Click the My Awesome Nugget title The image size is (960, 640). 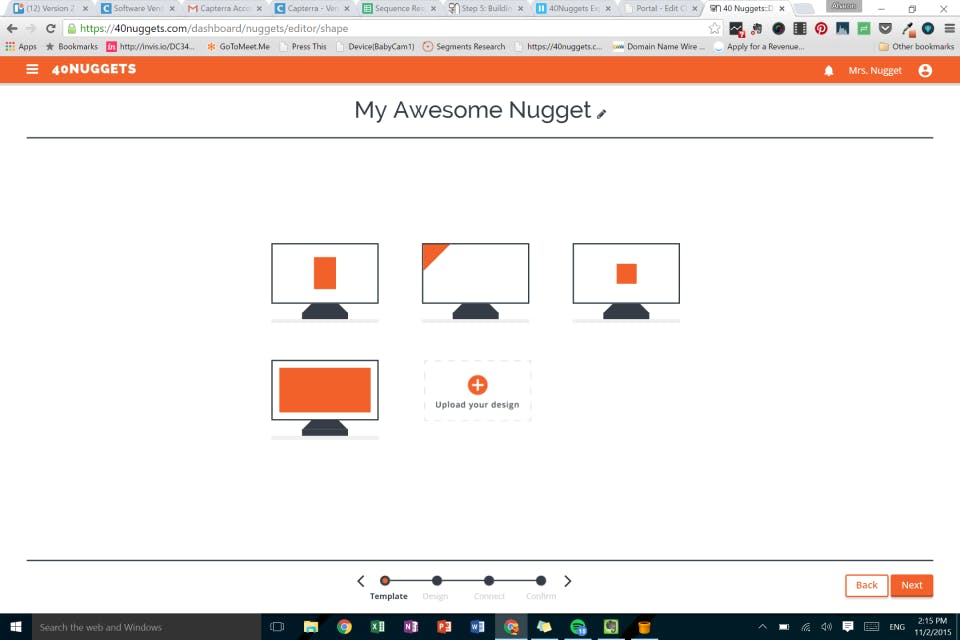click(x=473, y=110)
